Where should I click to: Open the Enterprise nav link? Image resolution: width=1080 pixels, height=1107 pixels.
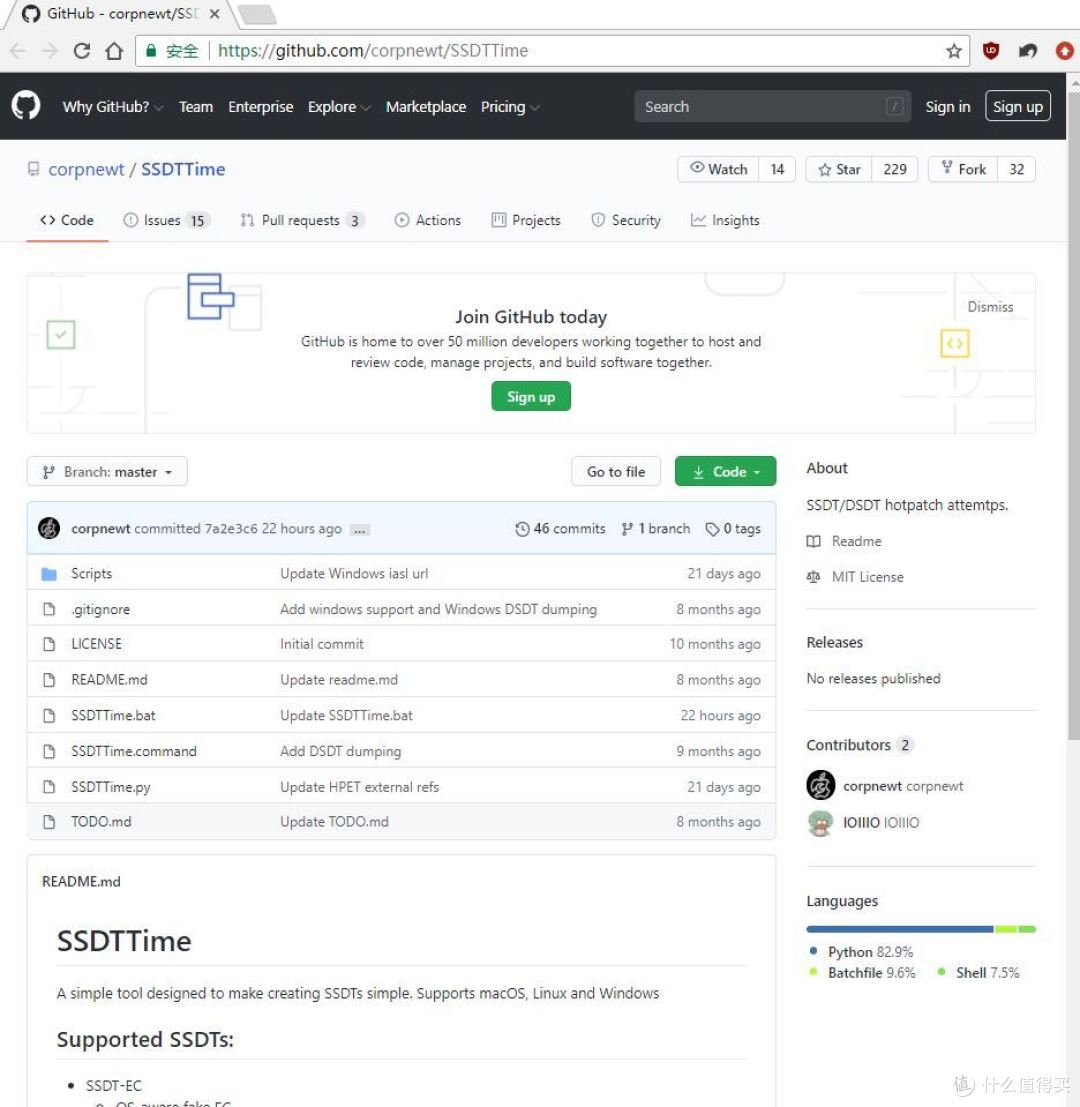[x=260, y=107]
